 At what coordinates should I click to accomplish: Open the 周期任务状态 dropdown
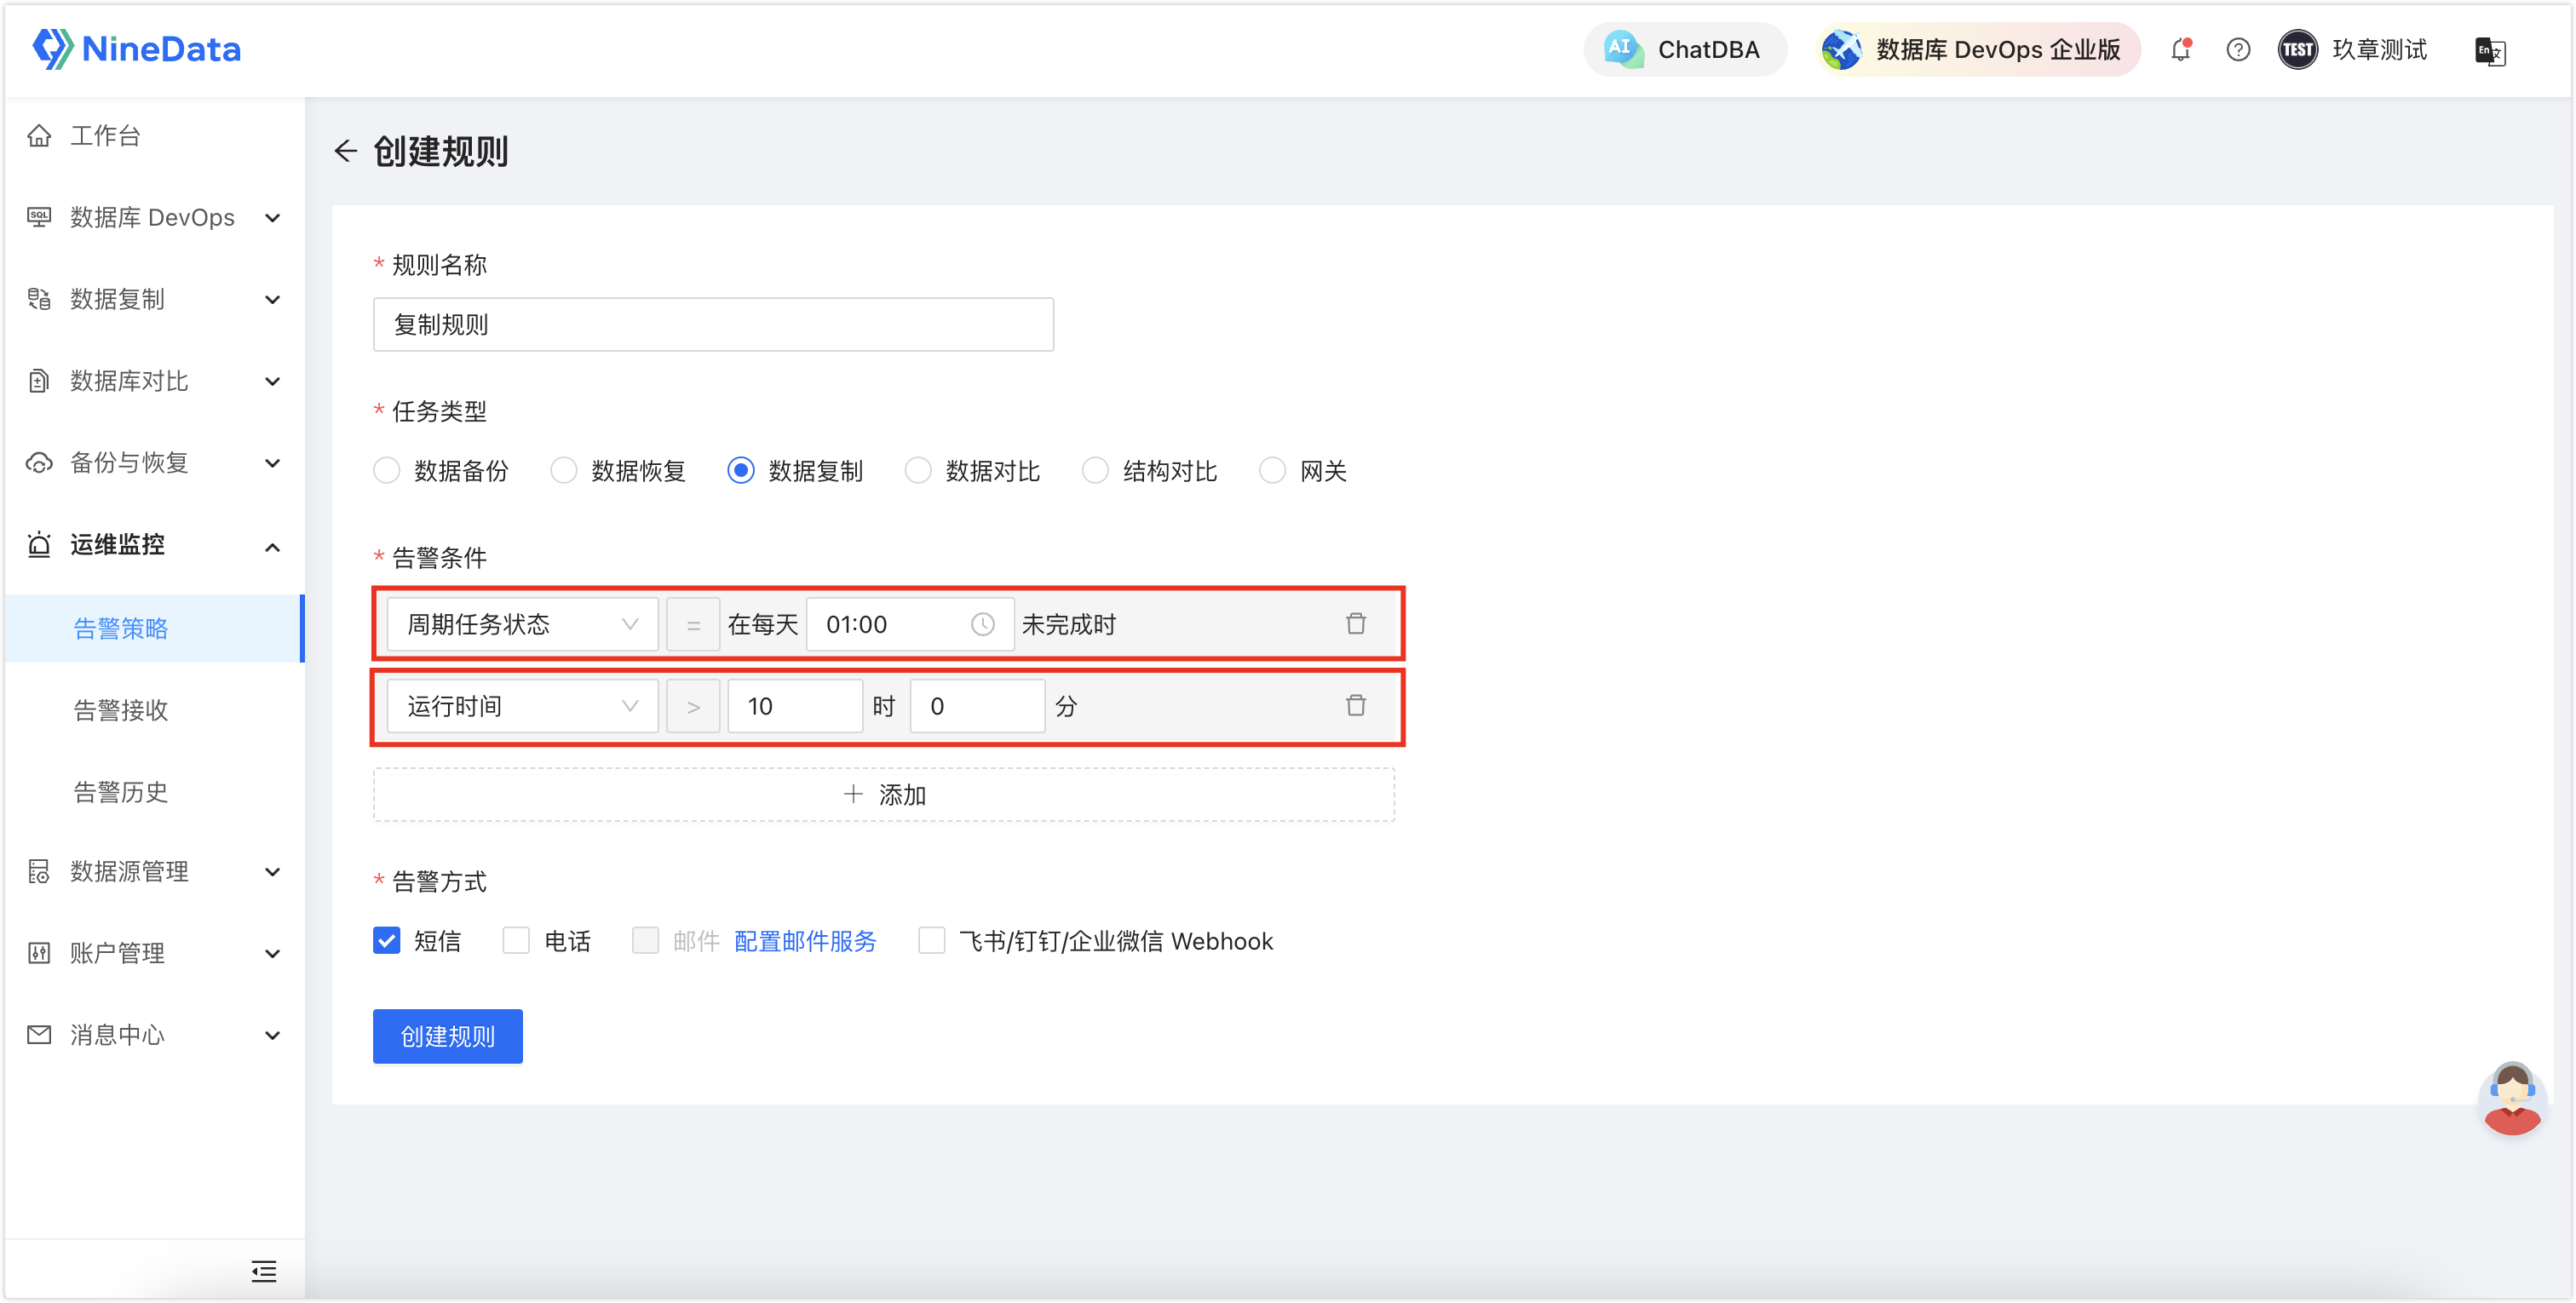pos(522,625)
